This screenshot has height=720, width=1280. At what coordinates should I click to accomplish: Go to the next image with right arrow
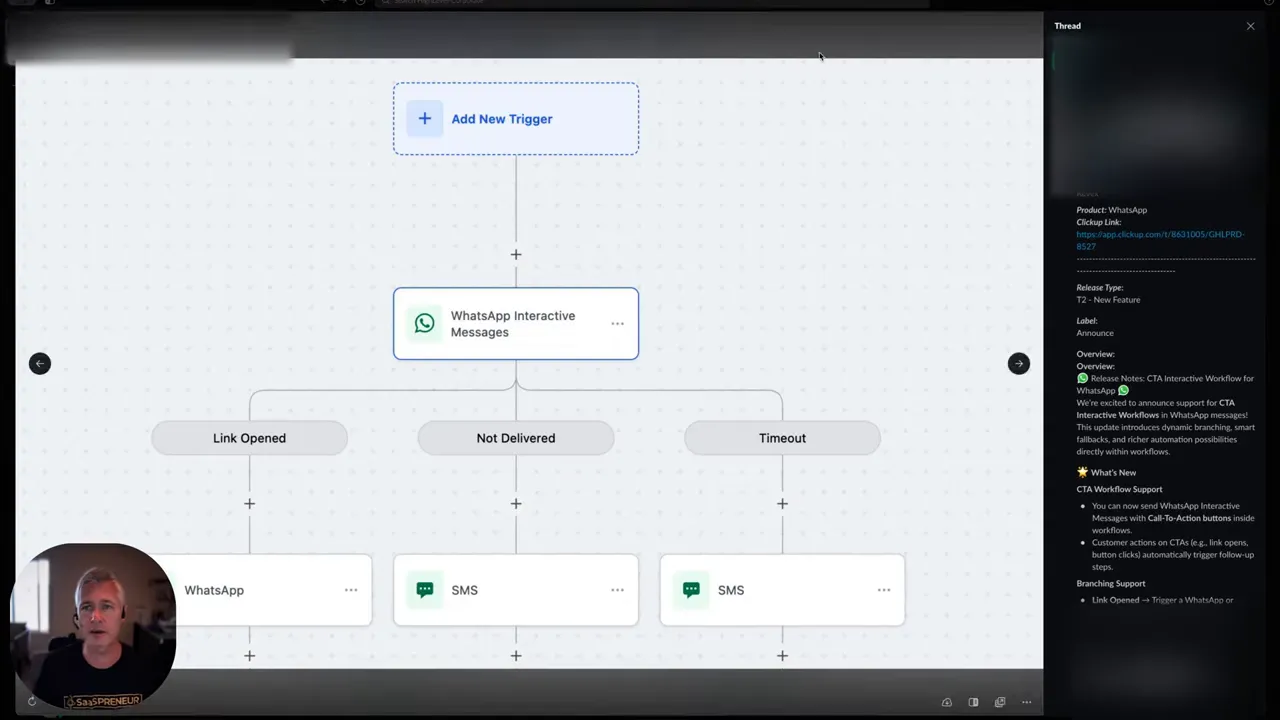(1019, 364)
